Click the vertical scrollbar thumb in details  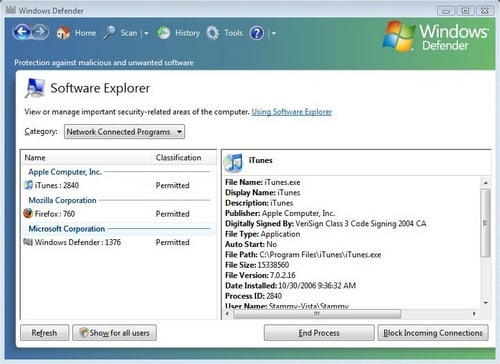[486, 223]
